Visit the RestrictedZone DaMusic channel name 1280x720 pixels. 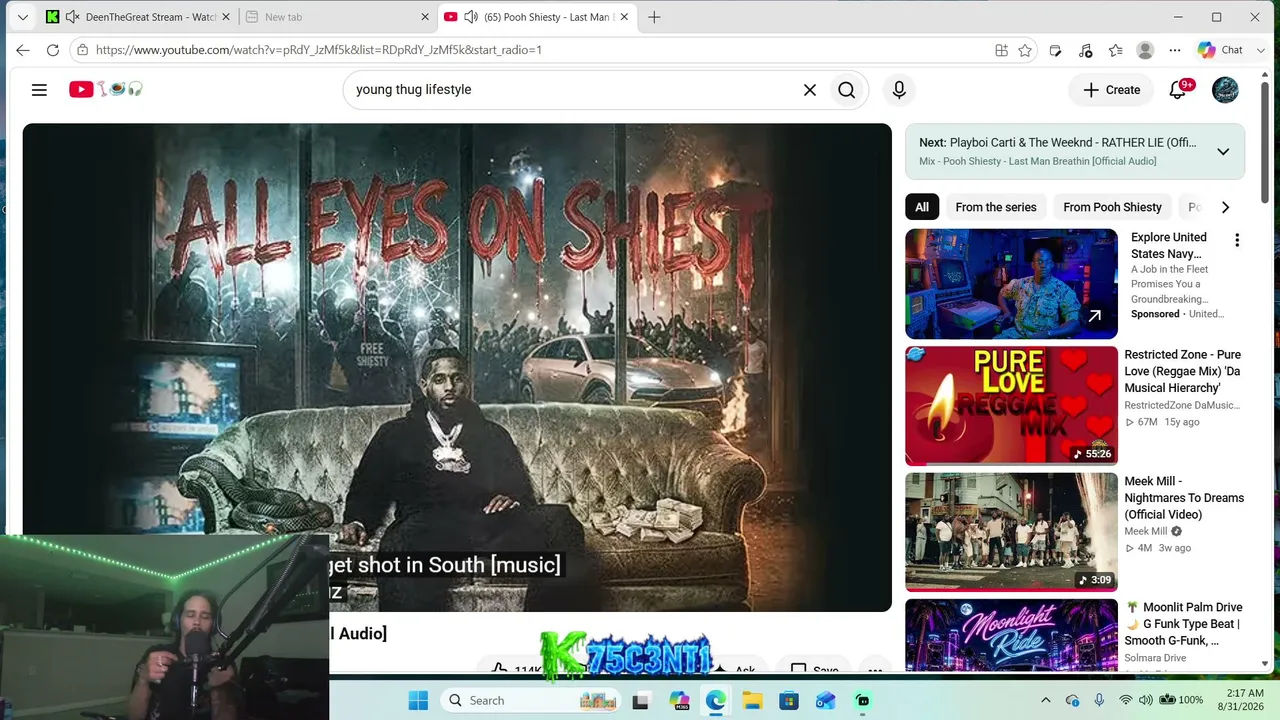point(1181,405)
